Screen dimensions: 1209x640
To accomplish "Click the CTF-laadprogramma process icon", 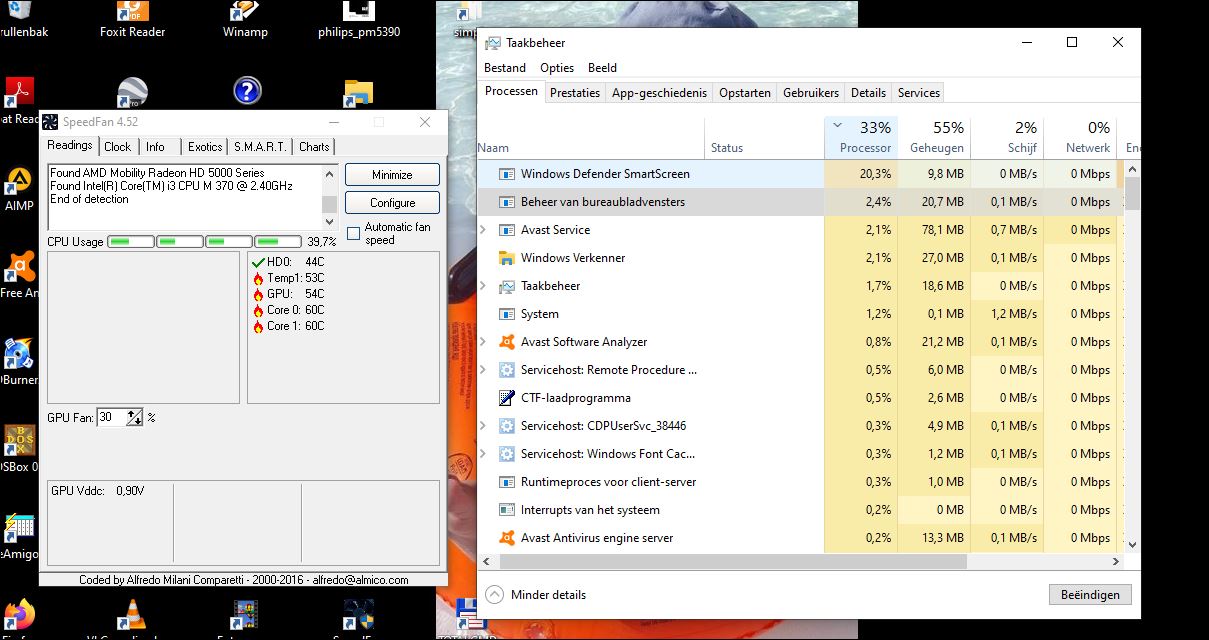I will tap(506, 398).
